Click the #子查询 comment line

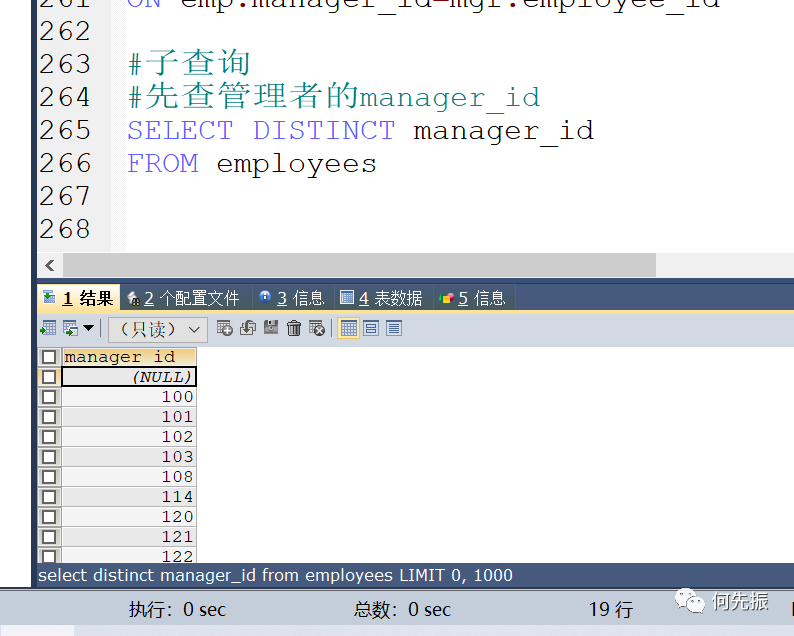click(x=189, y=63)
